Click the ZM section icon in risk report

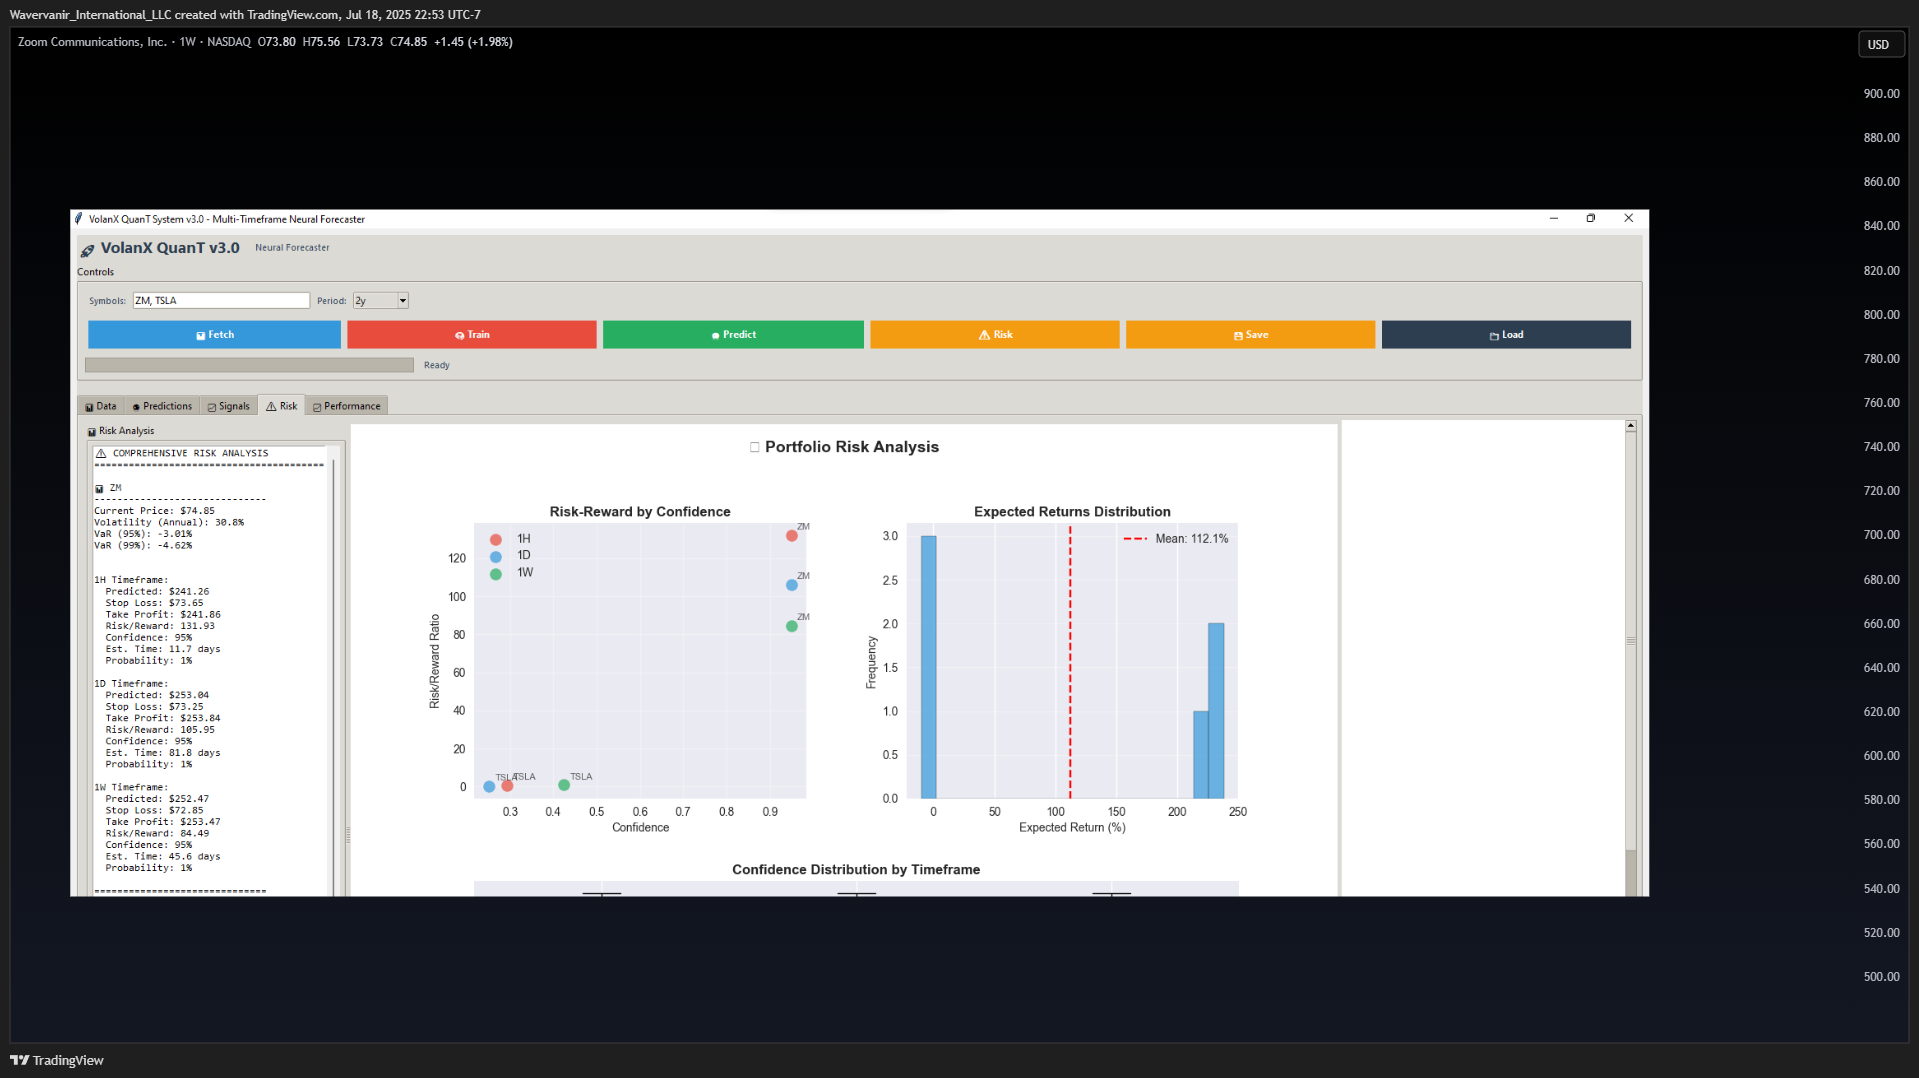(99, 489)
